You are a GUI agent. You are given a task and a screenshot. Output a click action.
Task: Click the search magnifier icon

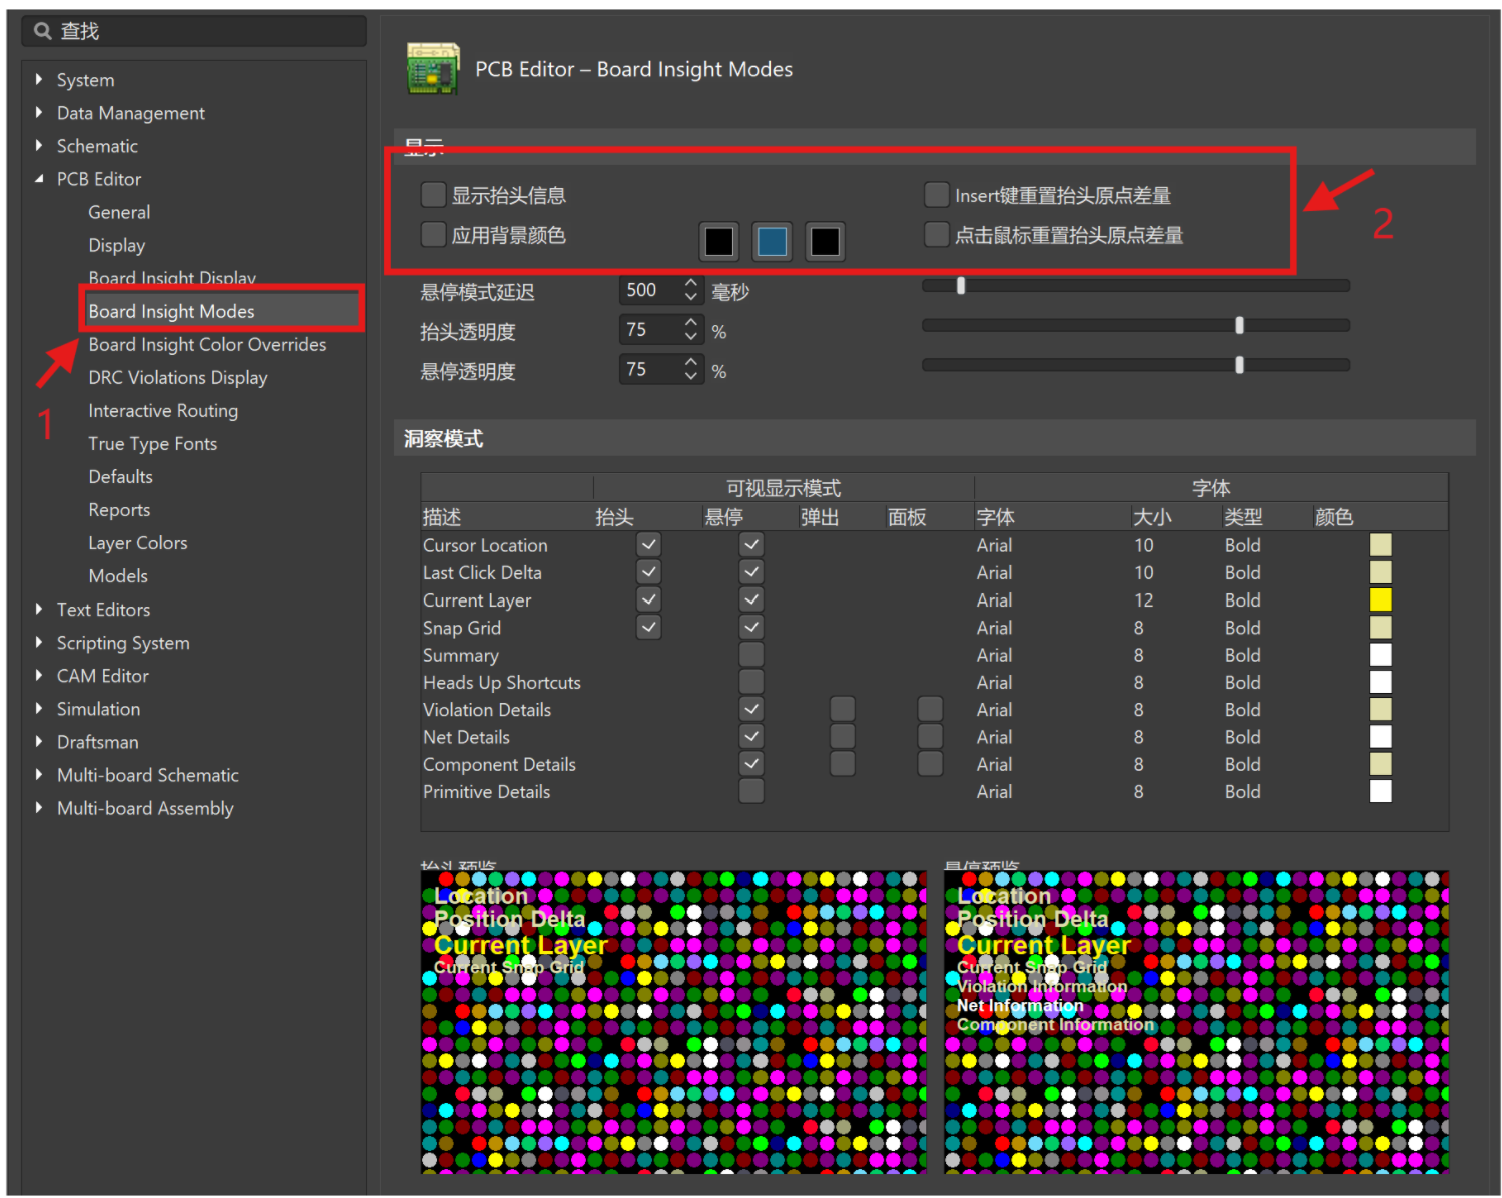tap(41, 30)
